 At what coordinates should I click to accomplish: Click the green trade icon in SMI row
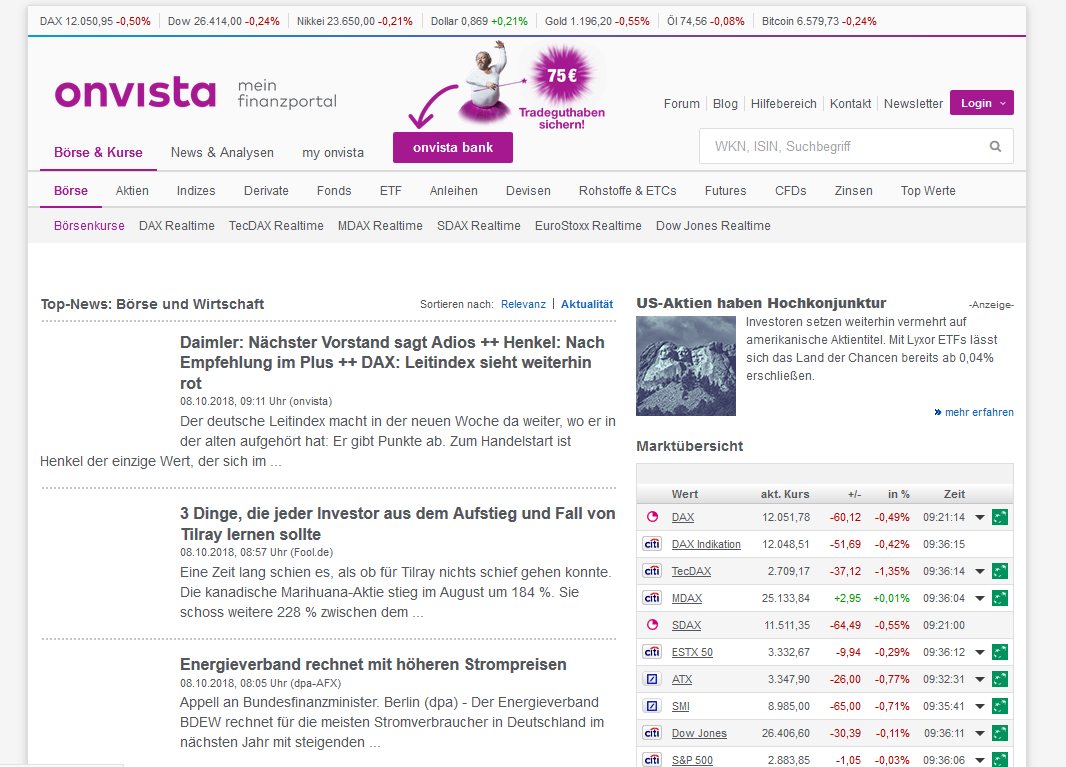(999, 706)
